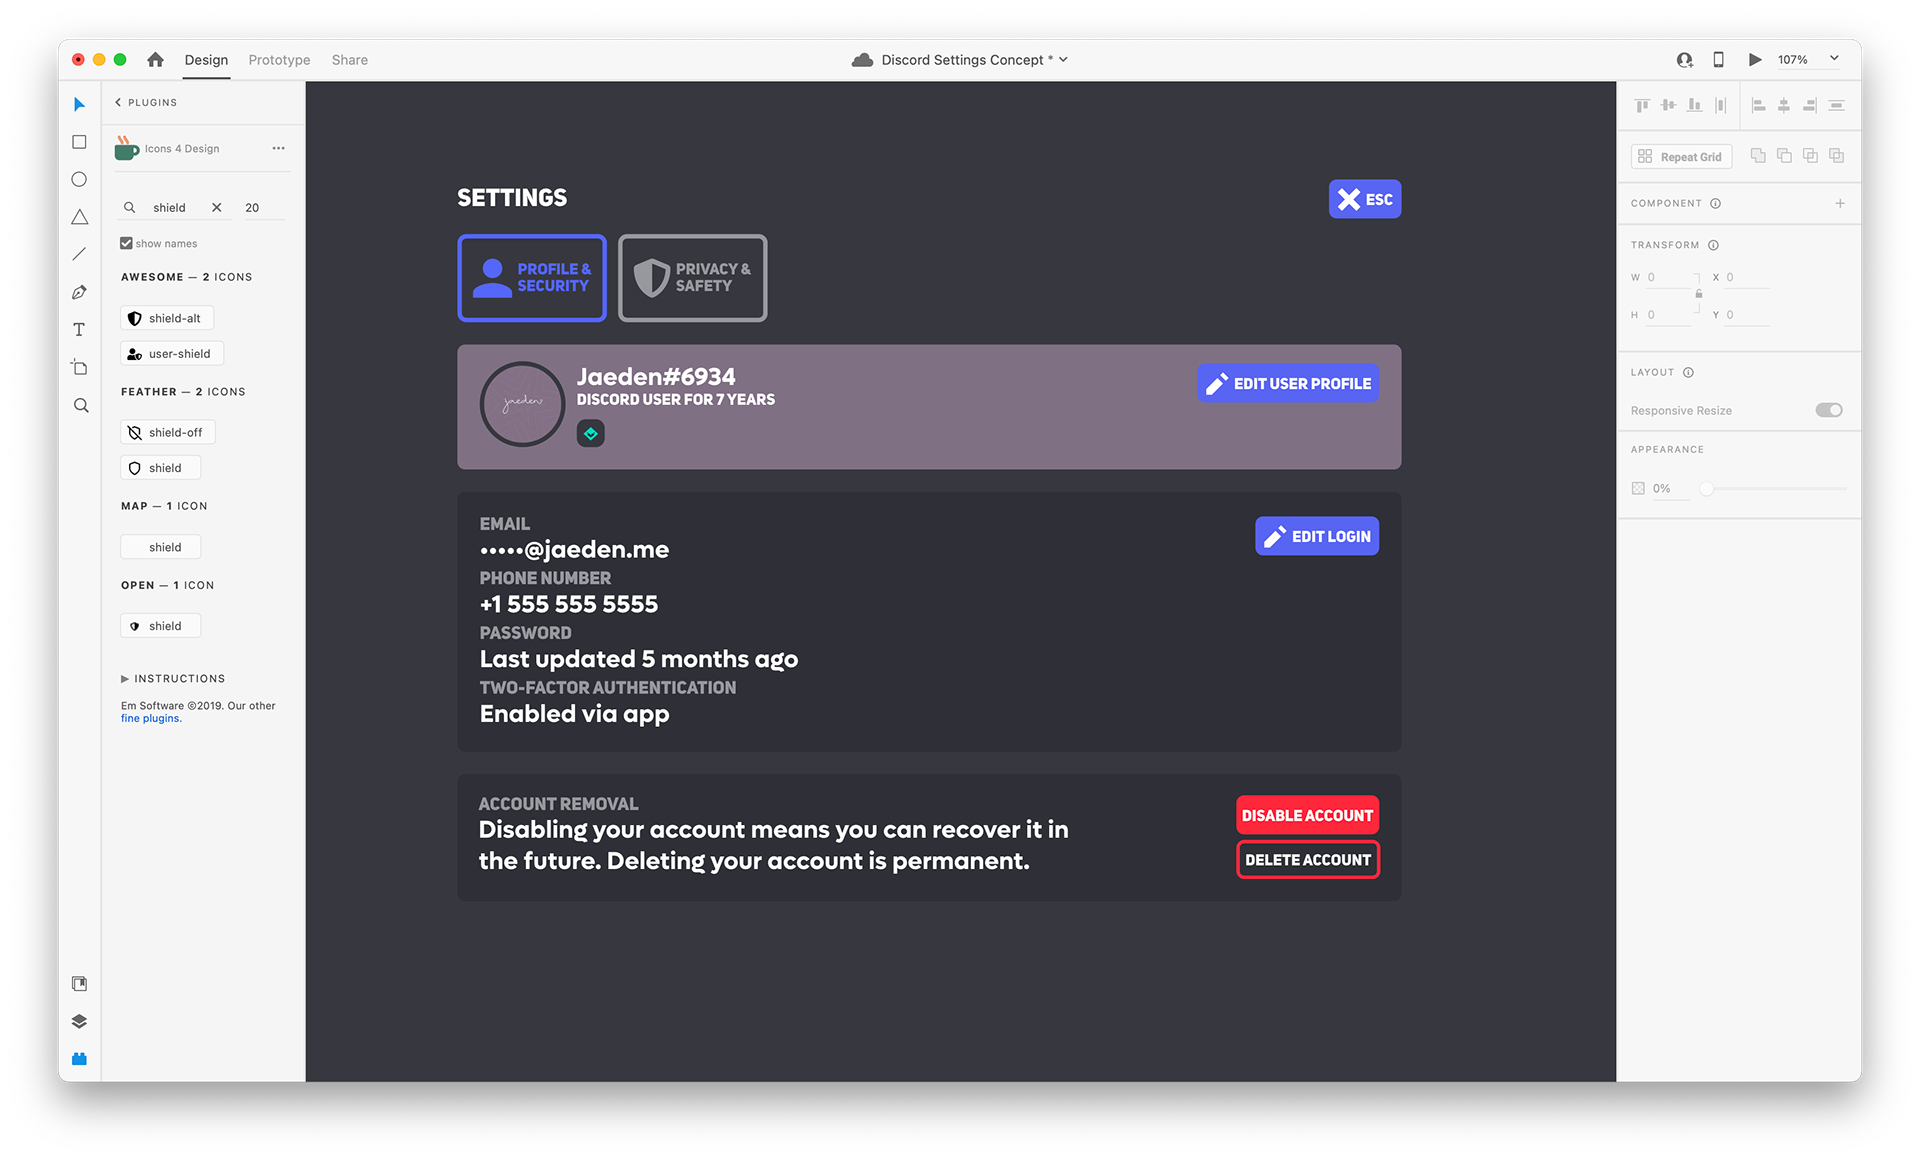This screenshot has width=1920, height=1159.
Task: Adjust the opacity slider handle
Action: (1706, 489)
